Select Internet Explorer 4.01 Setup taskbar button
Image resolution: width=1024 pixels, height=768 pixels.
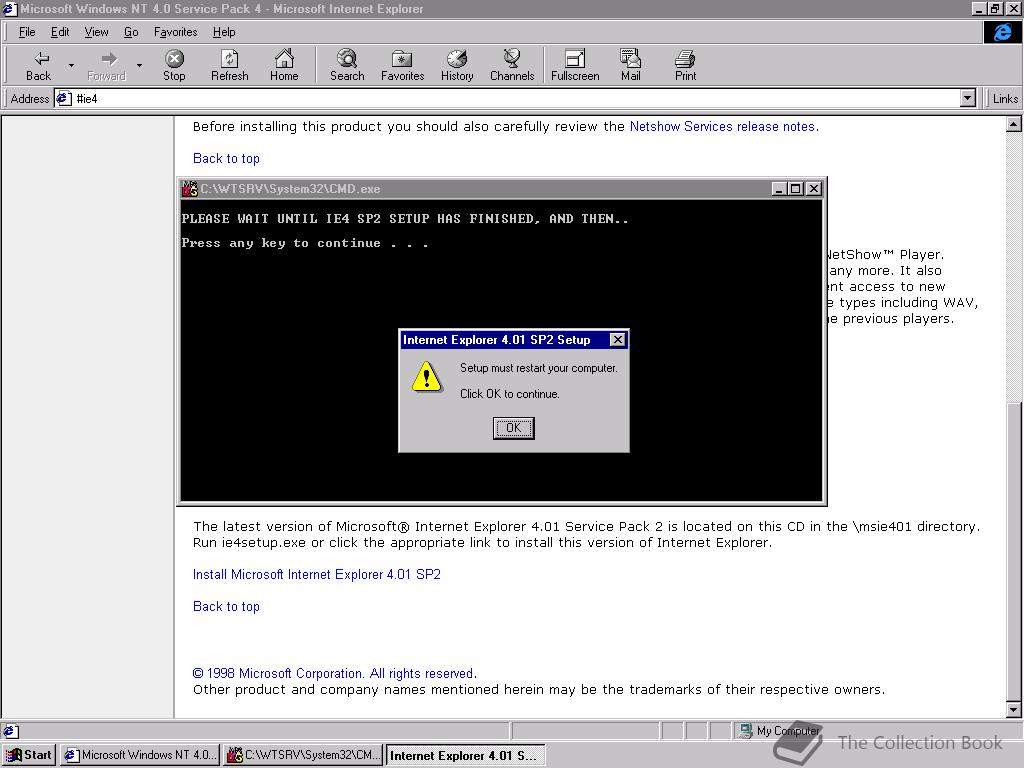point(466,756)
